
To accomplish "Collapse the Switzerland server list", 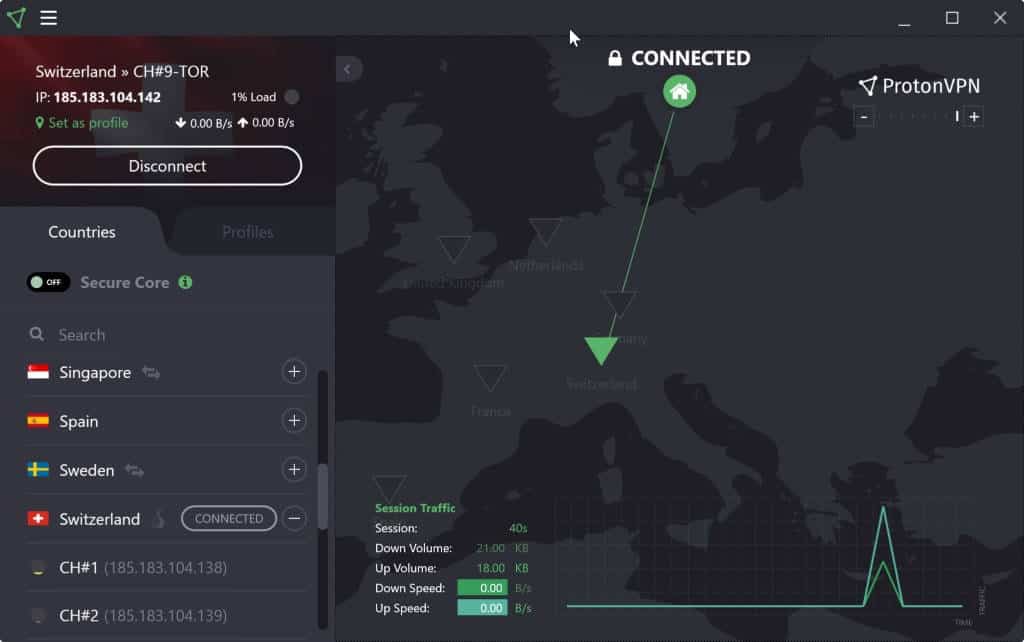I will [294, 518].
